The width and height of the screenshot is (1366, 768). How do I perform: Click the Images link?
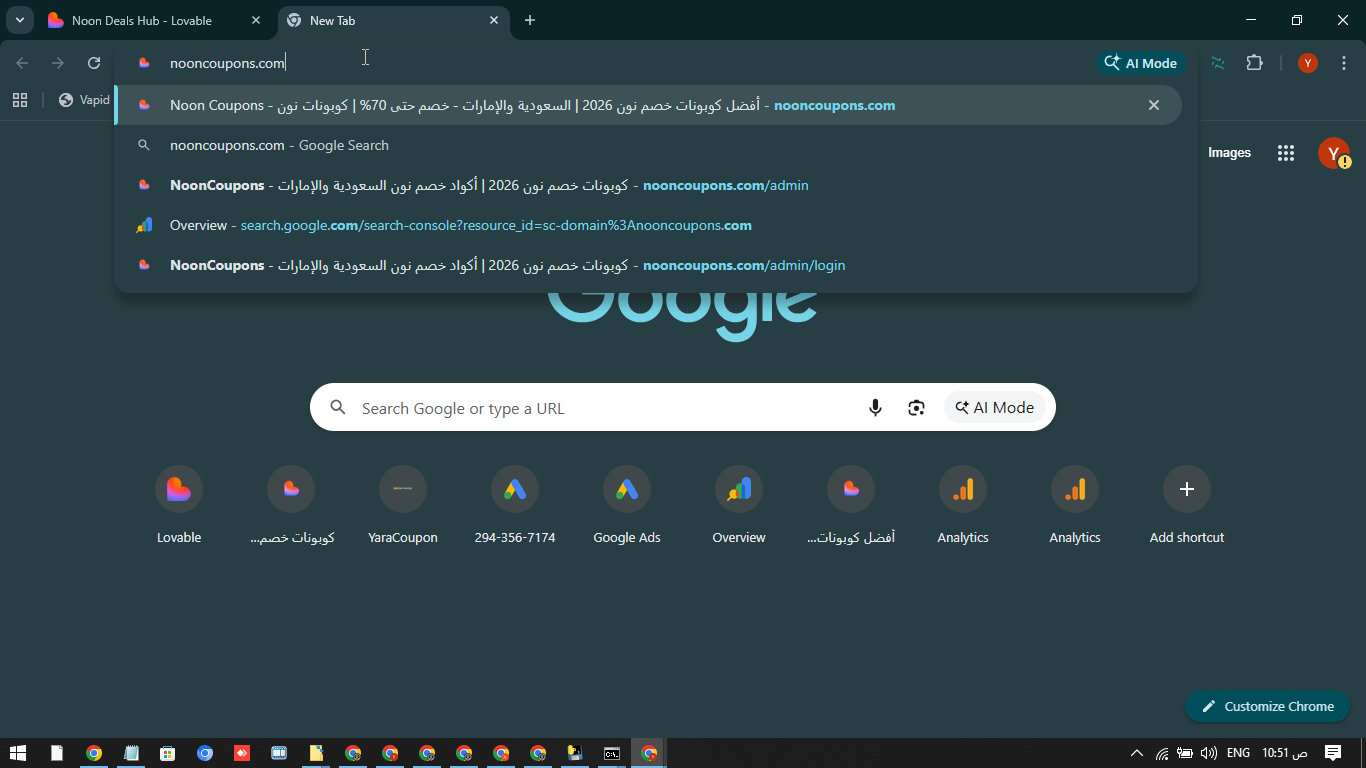pyautogui.click(x=1229, y=153)
